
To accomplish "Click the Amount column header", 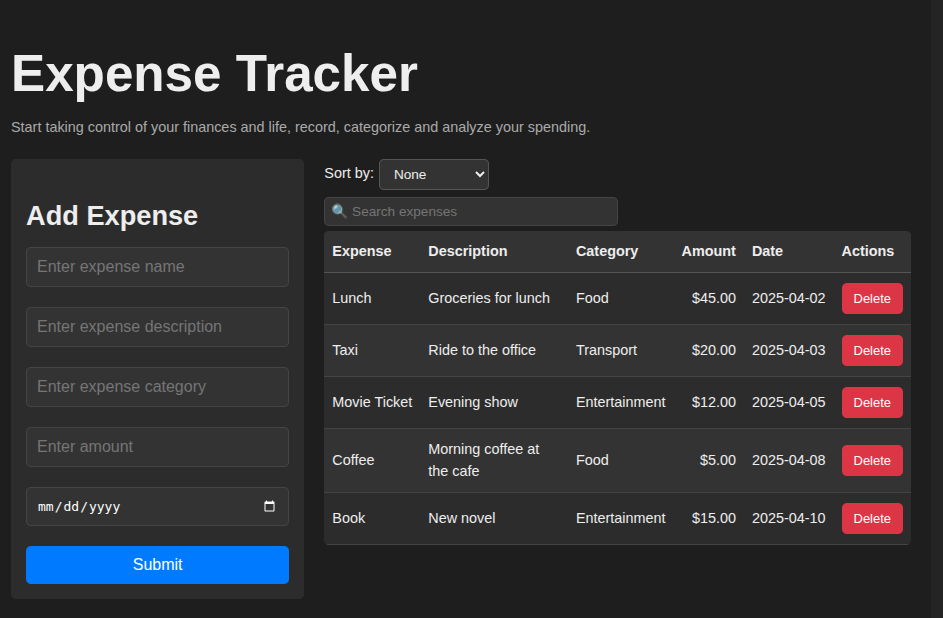I will (708, 251).
